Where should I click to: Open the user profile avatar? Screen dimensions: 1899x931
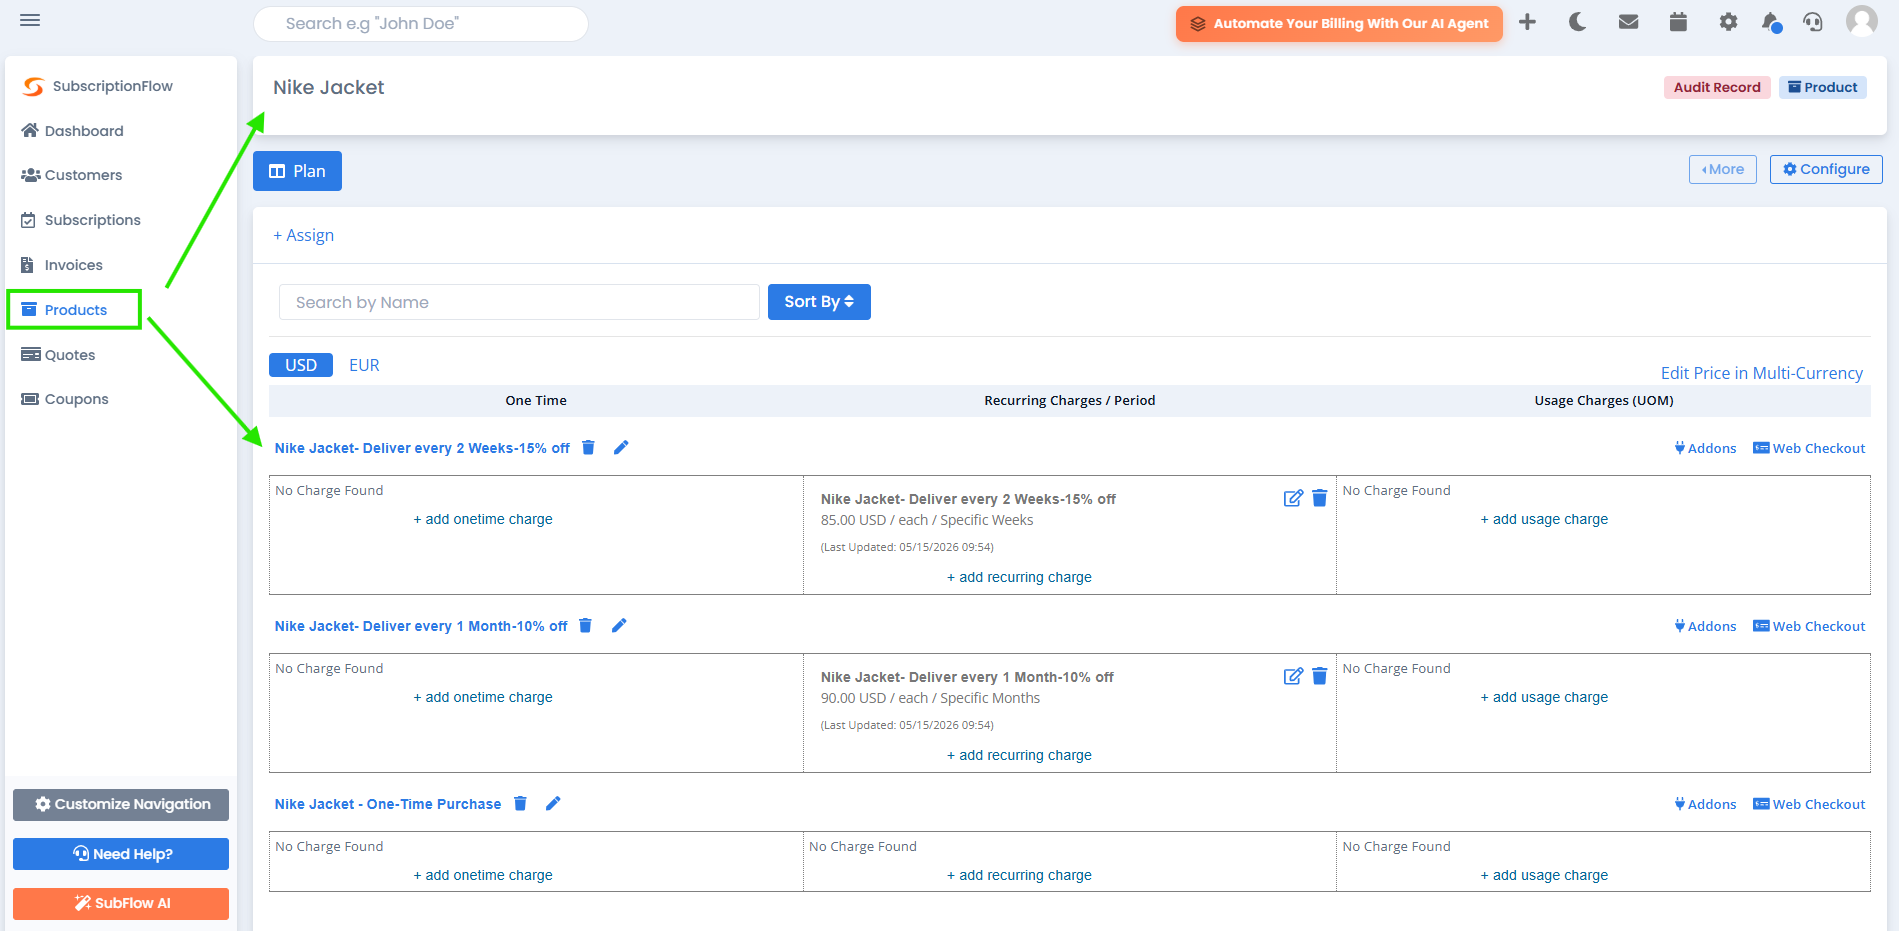[x=1861, y=21]
